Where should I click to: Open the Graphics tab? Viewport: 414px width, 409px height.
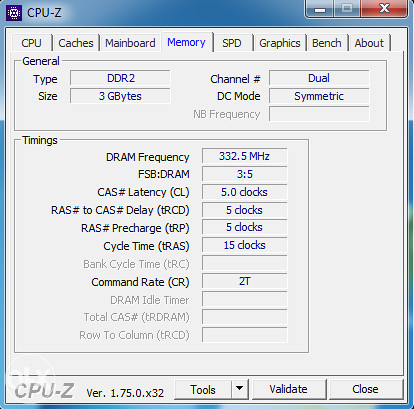pyautogui.click(x=280, y=43)
